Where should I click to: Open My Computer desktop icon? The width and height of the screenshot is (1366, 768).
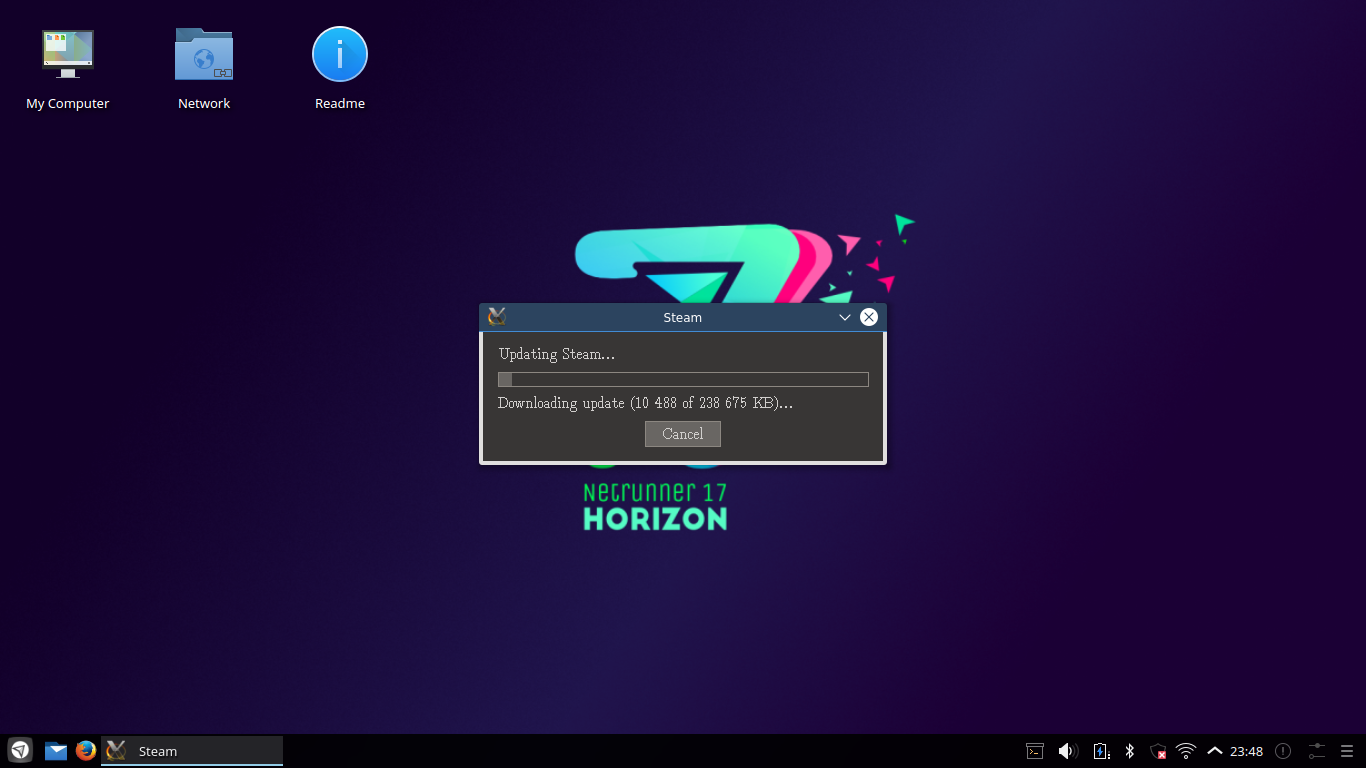tap(68, 69)
